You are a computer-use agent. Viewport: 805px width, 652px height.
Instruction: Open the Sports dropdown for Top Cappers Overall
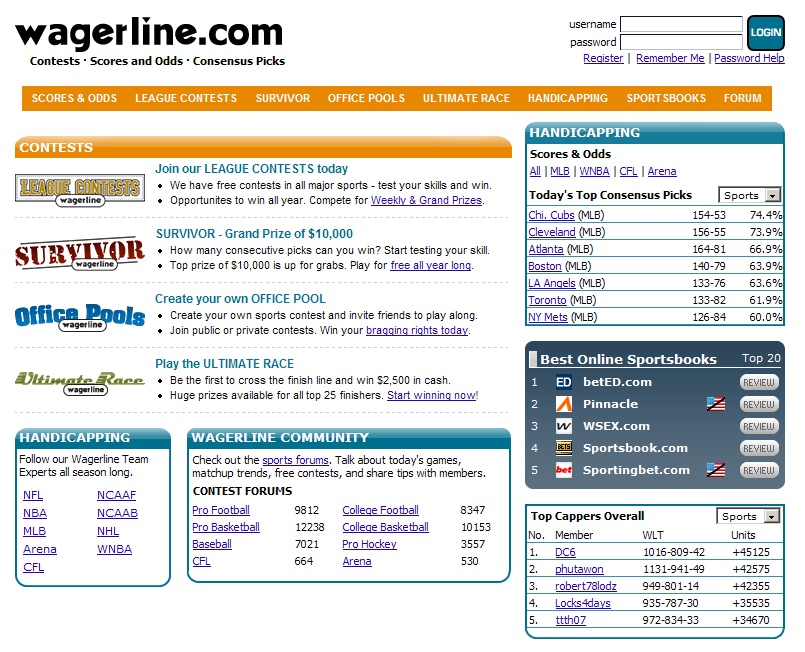coord(748,516)
